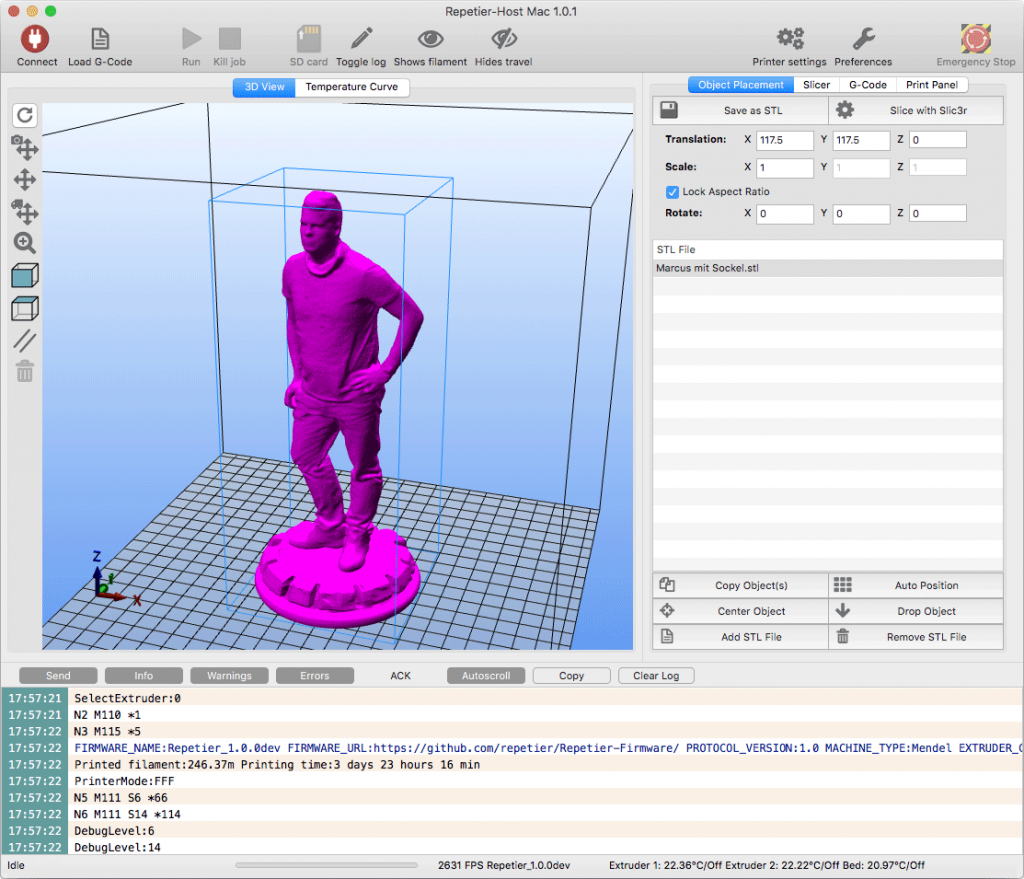Open the Slicer tab
The height and width of the screenshot is (879, 1024).
(816, 84)
